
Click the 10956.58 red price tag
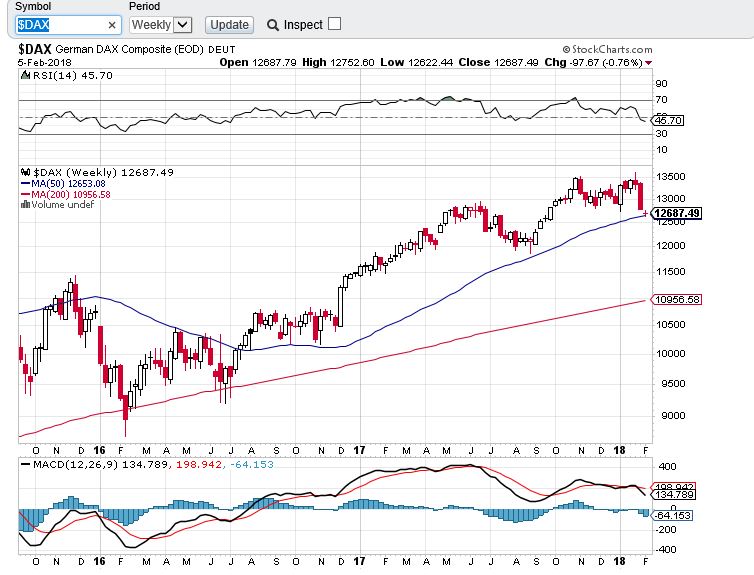coord(676,300)
